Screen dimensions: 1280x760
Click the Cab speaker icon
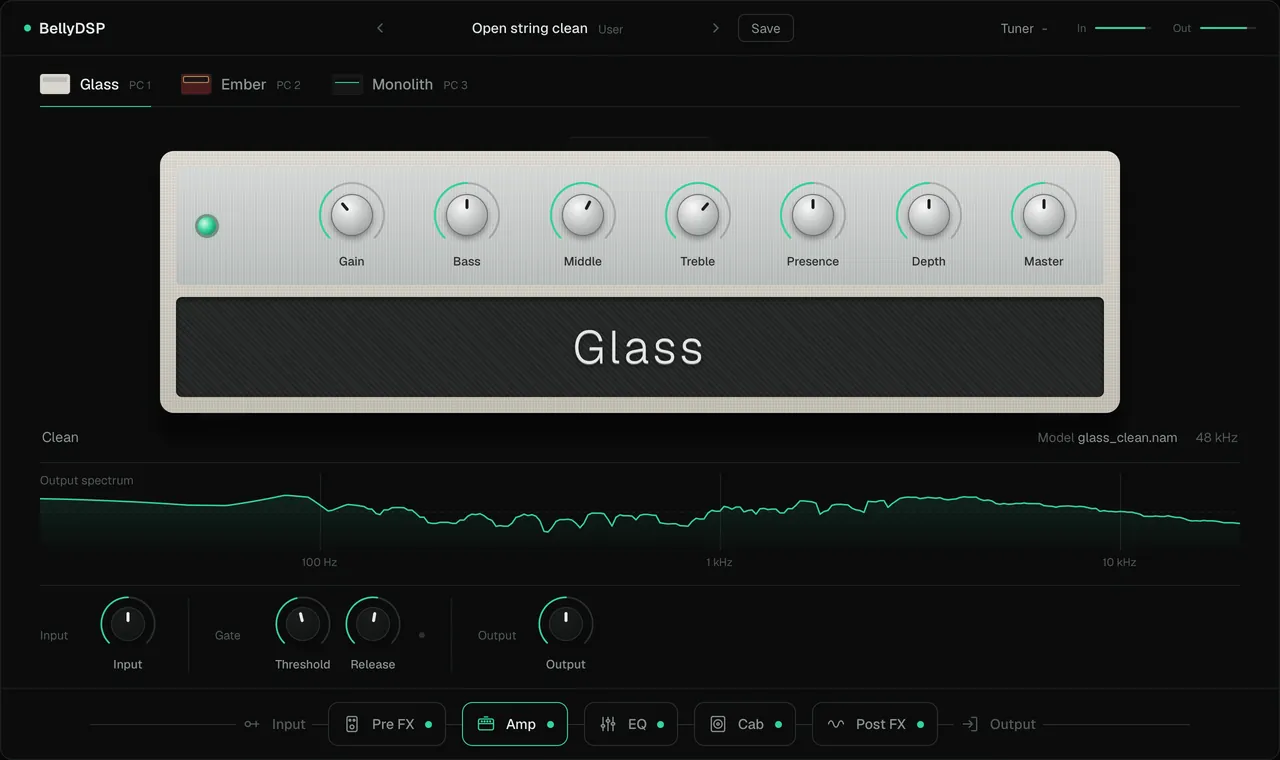coord(718,724)
